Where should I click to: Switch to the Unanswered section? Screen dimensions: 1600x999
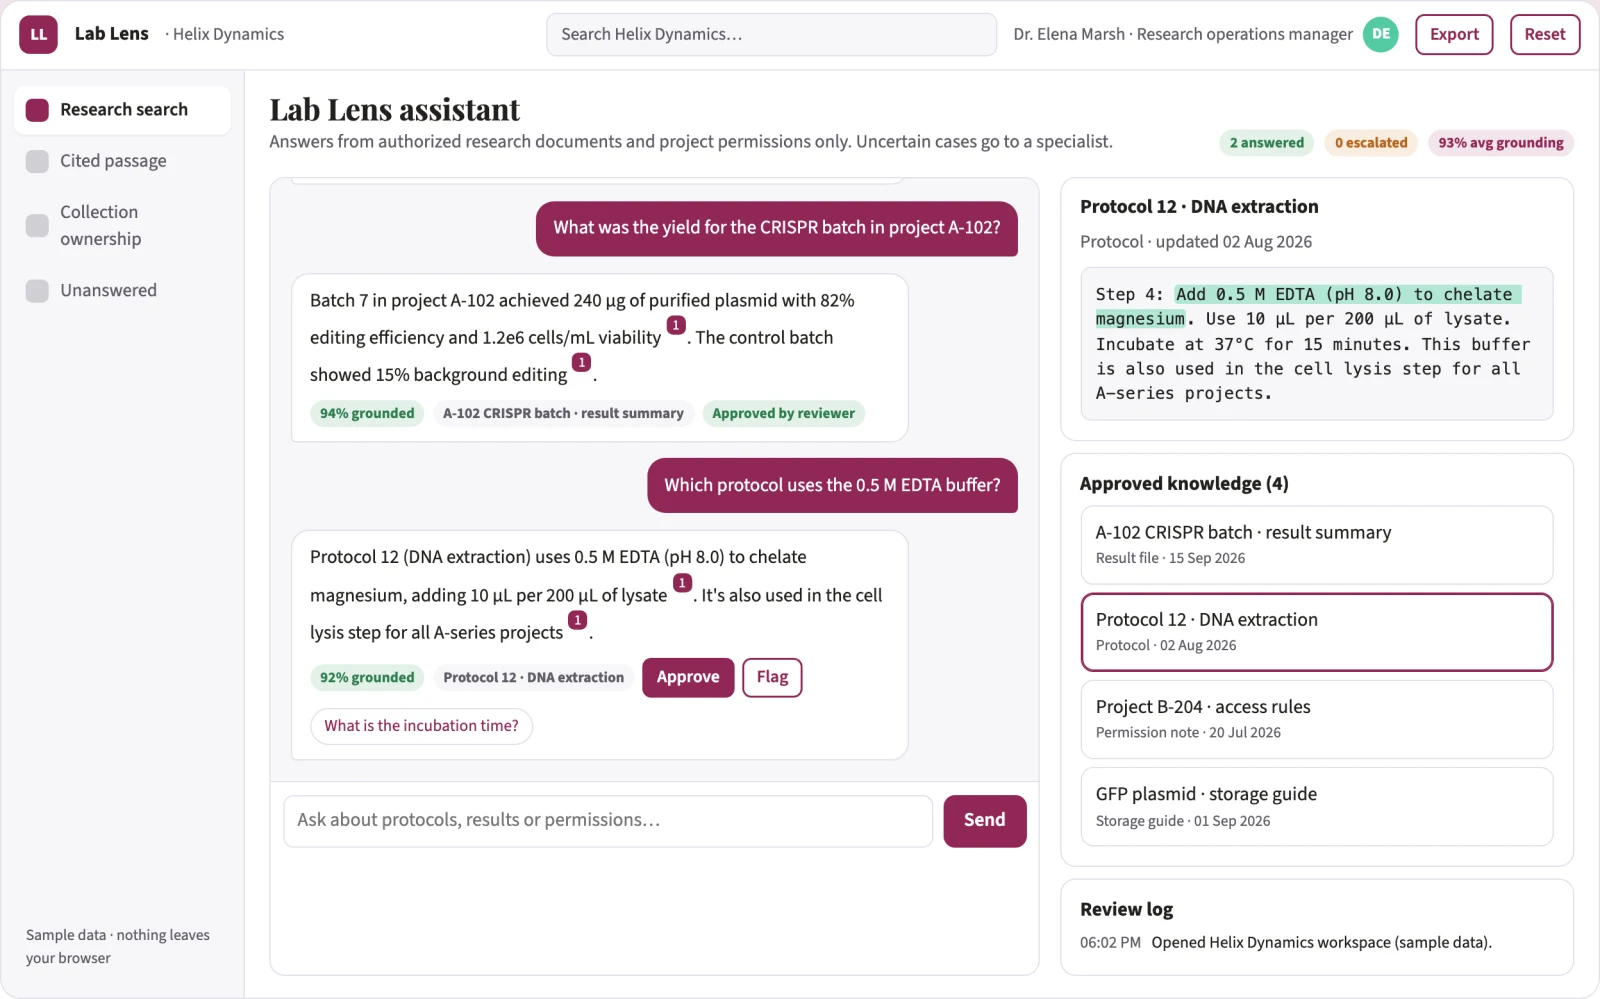(x=122, y=290)
